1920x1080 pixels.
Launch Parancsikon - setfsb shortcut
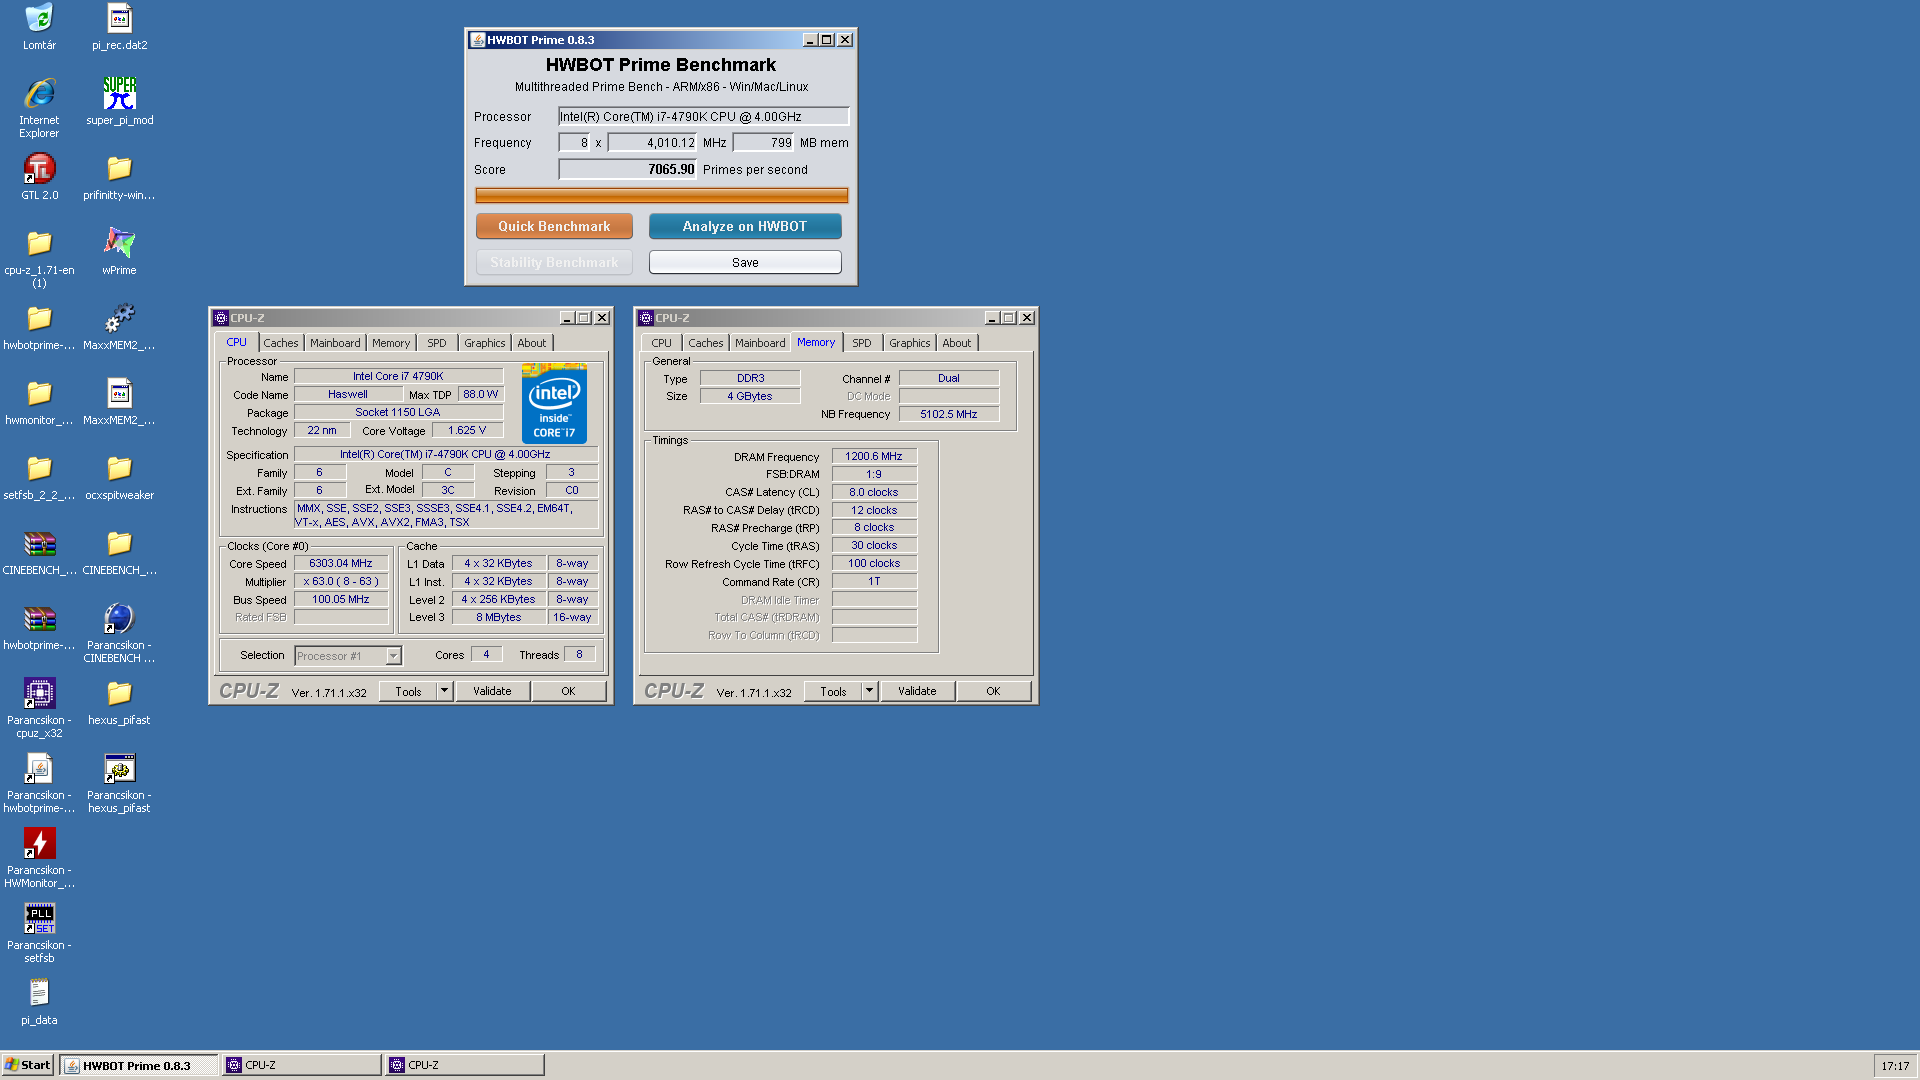[39, 918]
